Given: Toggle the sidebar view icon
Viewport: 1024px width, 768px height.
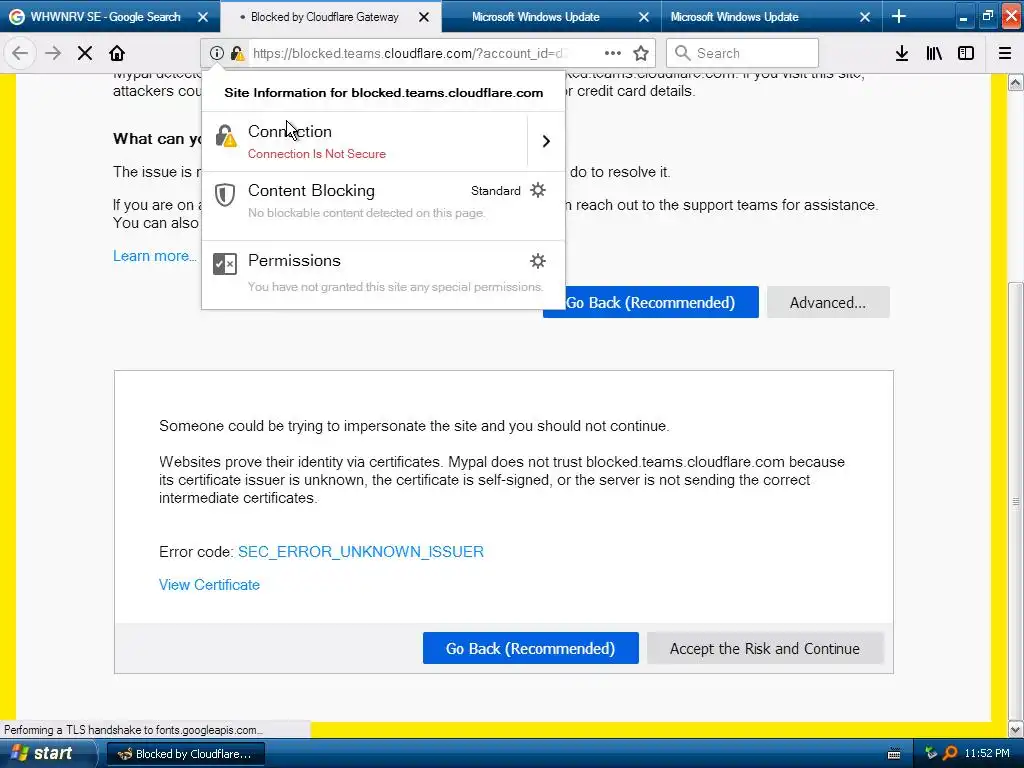Looking at the screenshot, I should coord(966,53).
